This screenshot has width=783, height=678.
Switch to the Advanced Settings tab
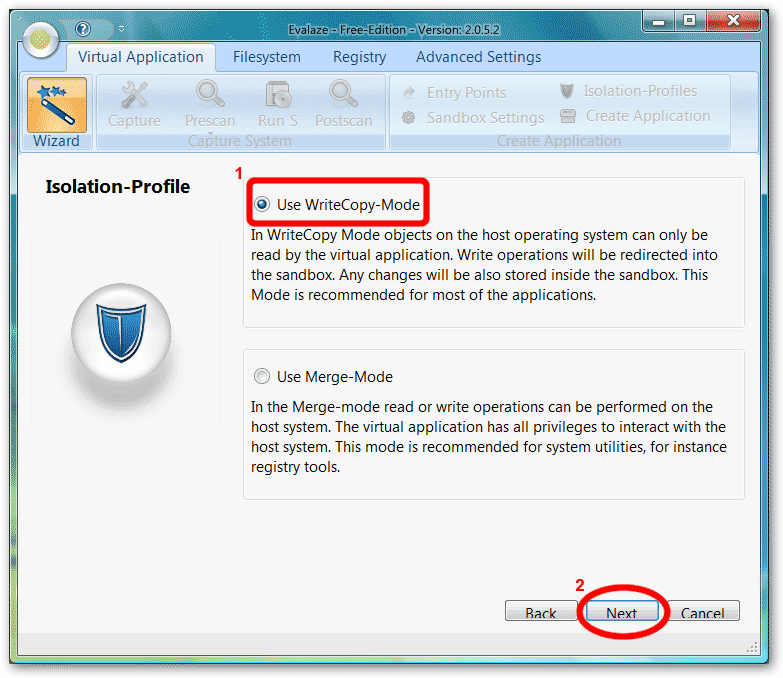coord(478,57)
